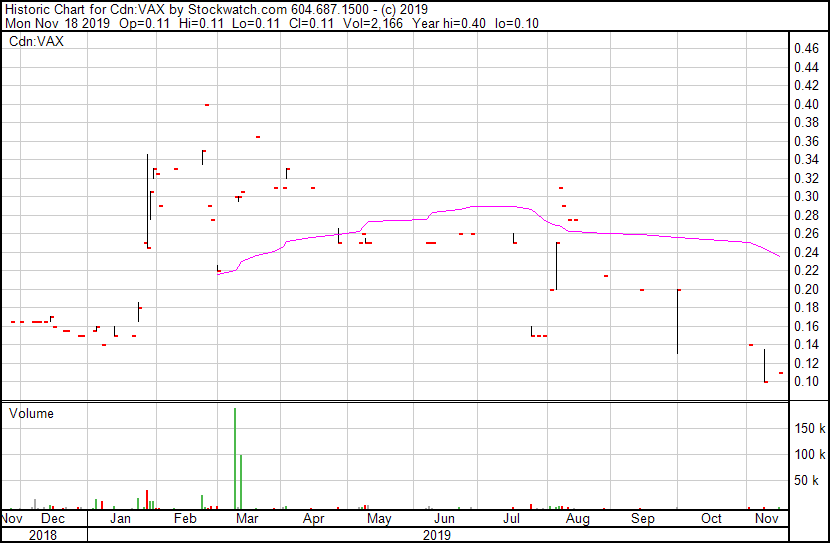830x543 pixels.
Task: Click the long black price bar in late September
Action: (678, 321)
